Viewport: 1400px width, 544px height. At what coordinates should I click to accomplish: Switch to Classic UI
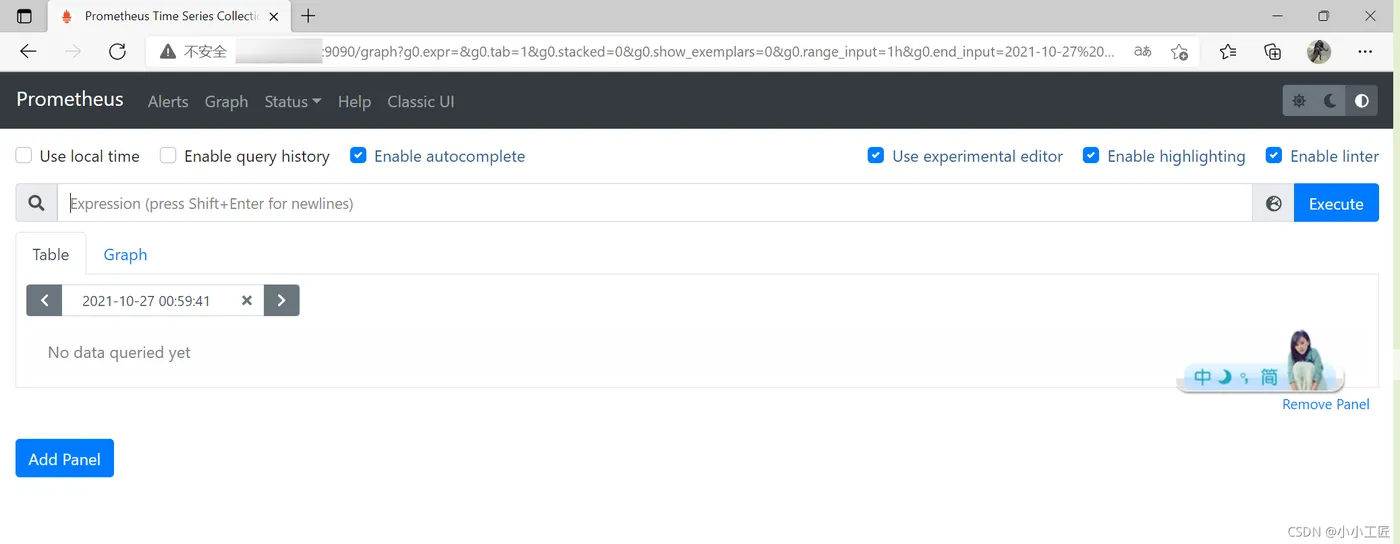pos(421,101)
